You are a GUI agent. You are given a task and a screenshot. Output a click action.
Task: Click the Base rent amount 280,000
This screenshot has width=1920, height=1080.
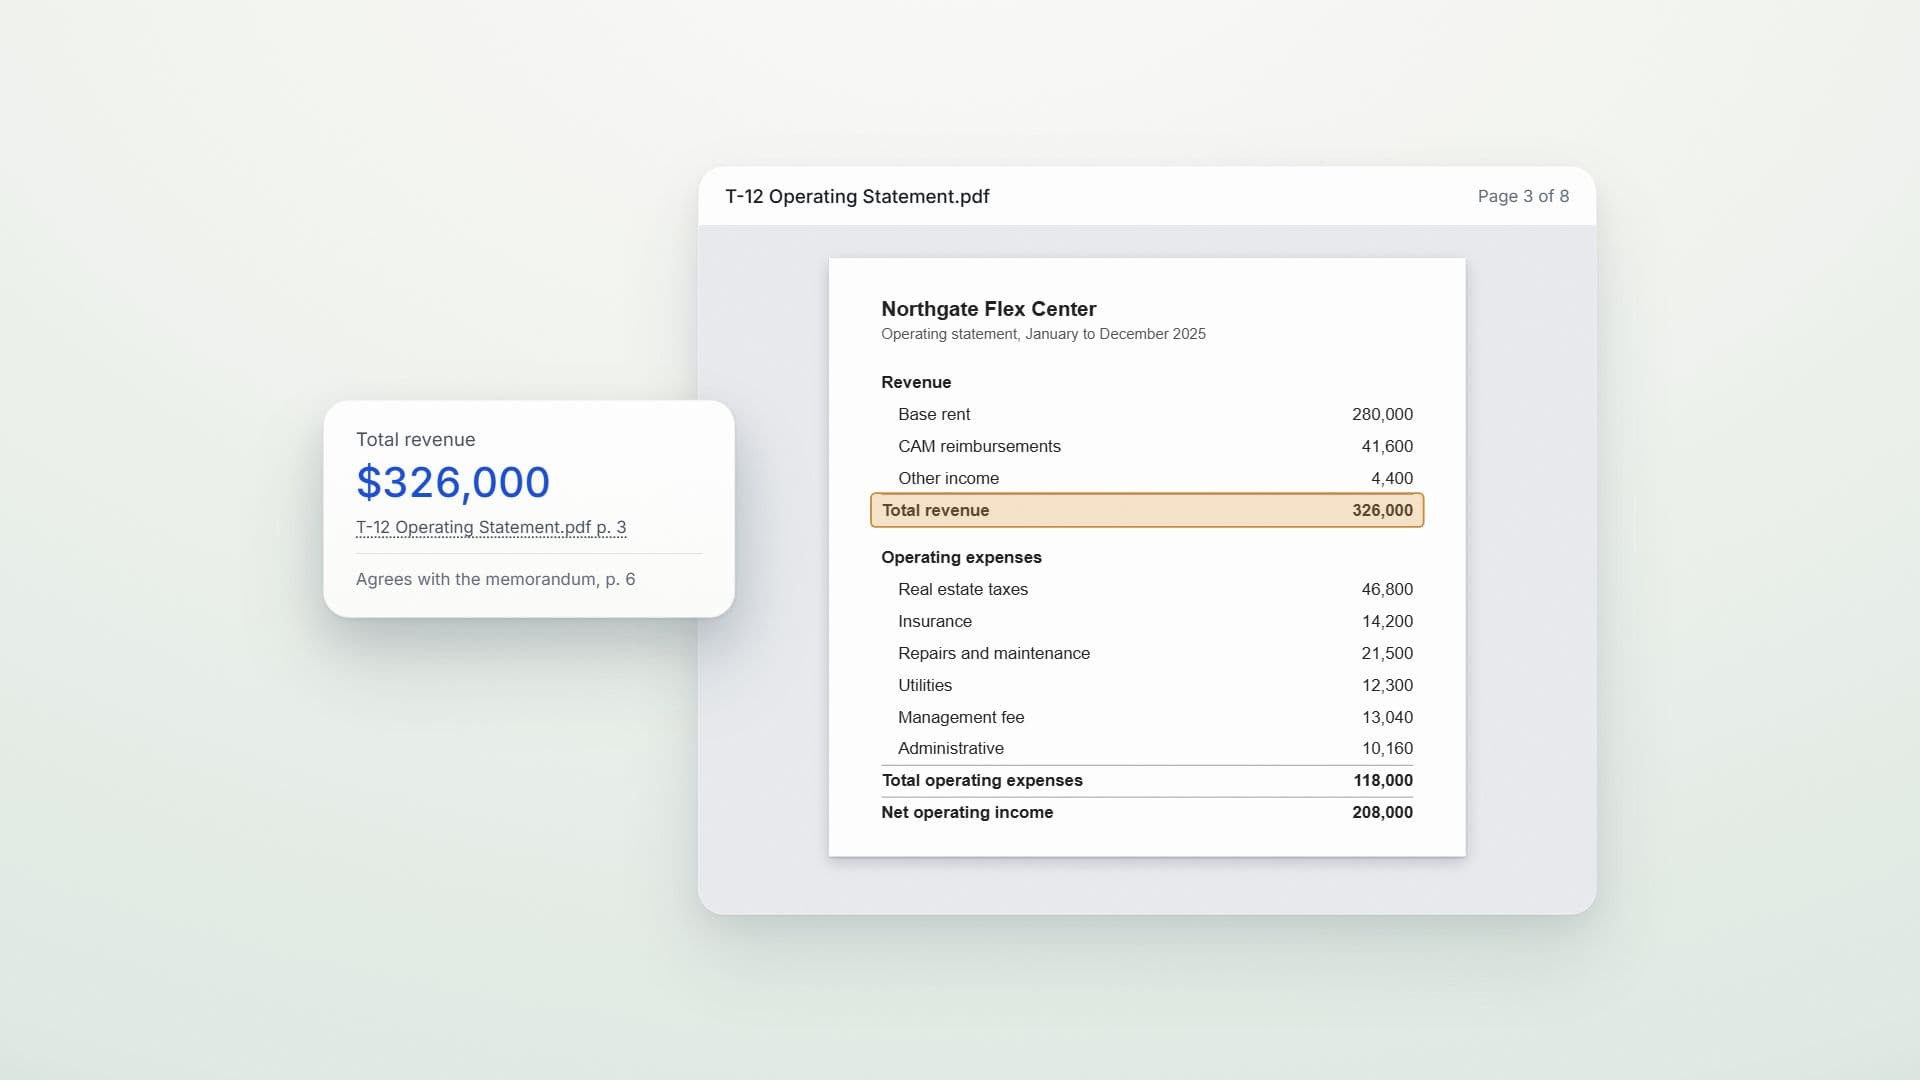click(1382, 414)
